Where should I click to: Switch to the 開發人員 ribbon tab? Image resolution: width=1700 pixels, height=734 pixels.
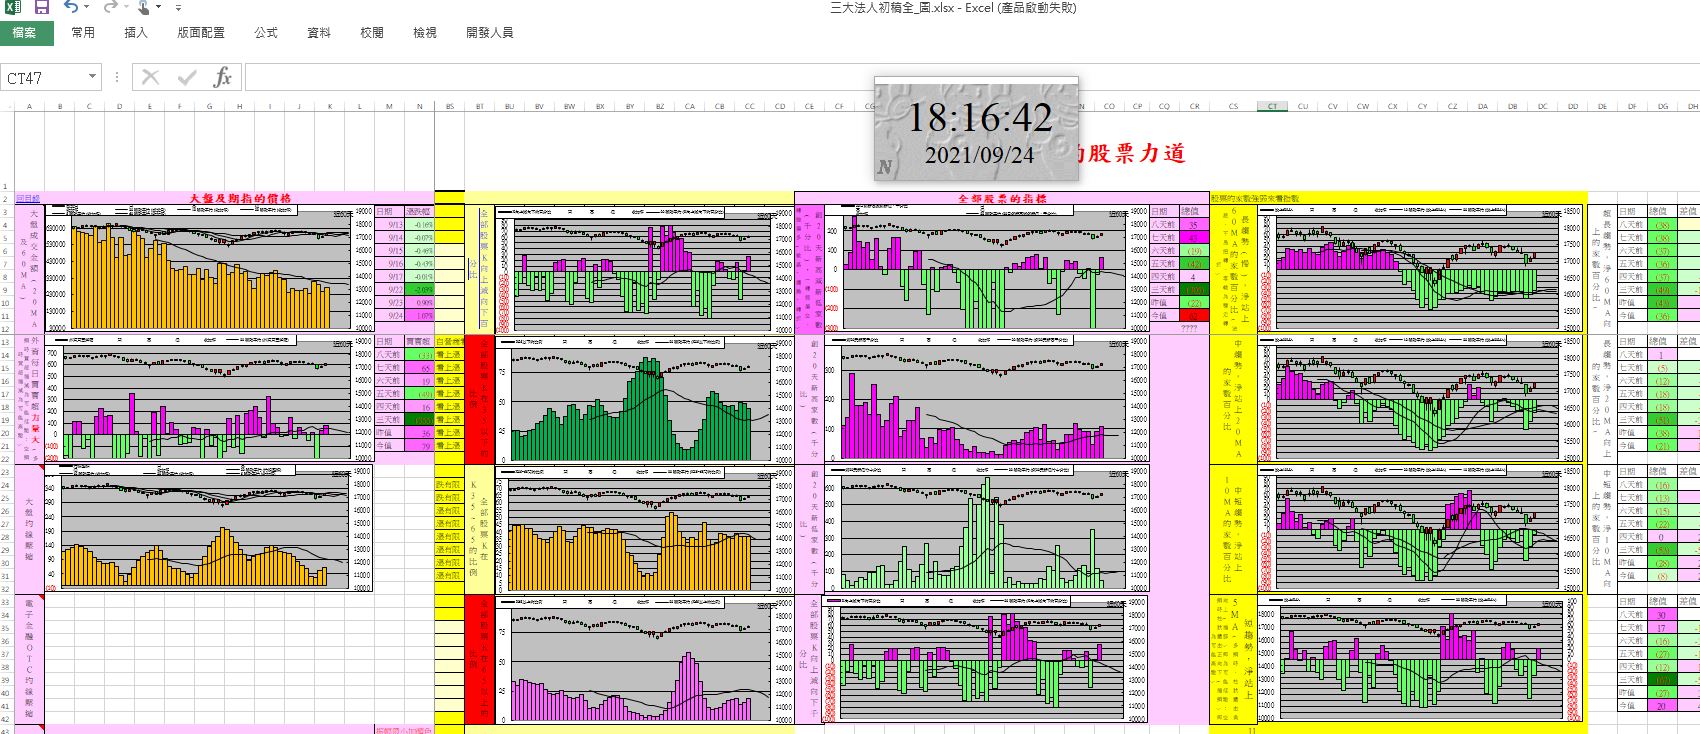pos(490,33)
